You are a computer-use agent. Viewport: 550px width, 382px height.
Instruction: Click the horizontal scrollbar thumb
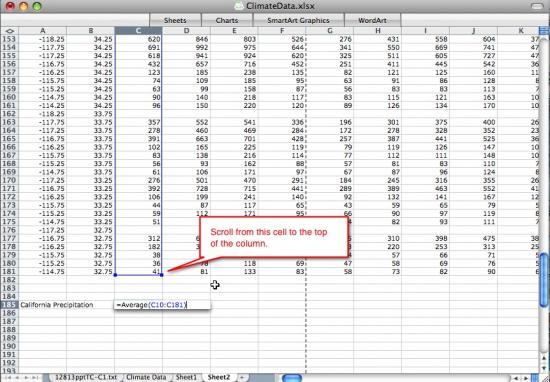(x=292, y=378)
